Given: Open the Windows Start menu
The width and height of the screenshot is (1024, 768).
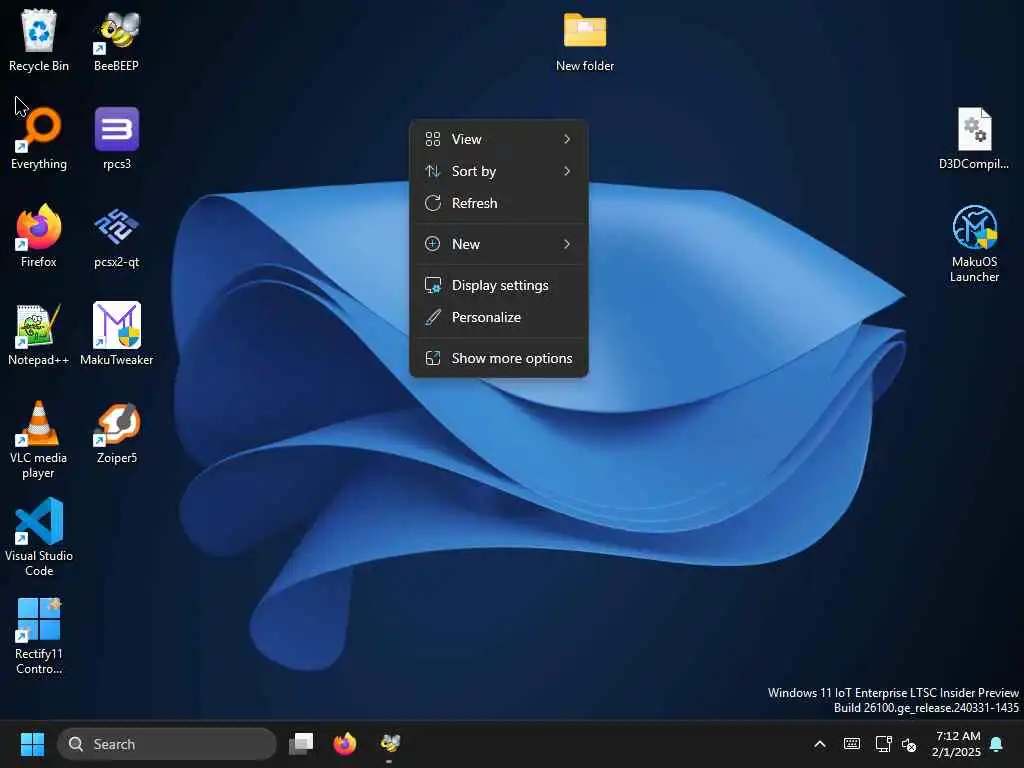Looking at the screenshot, I should (x=32, y=744).
